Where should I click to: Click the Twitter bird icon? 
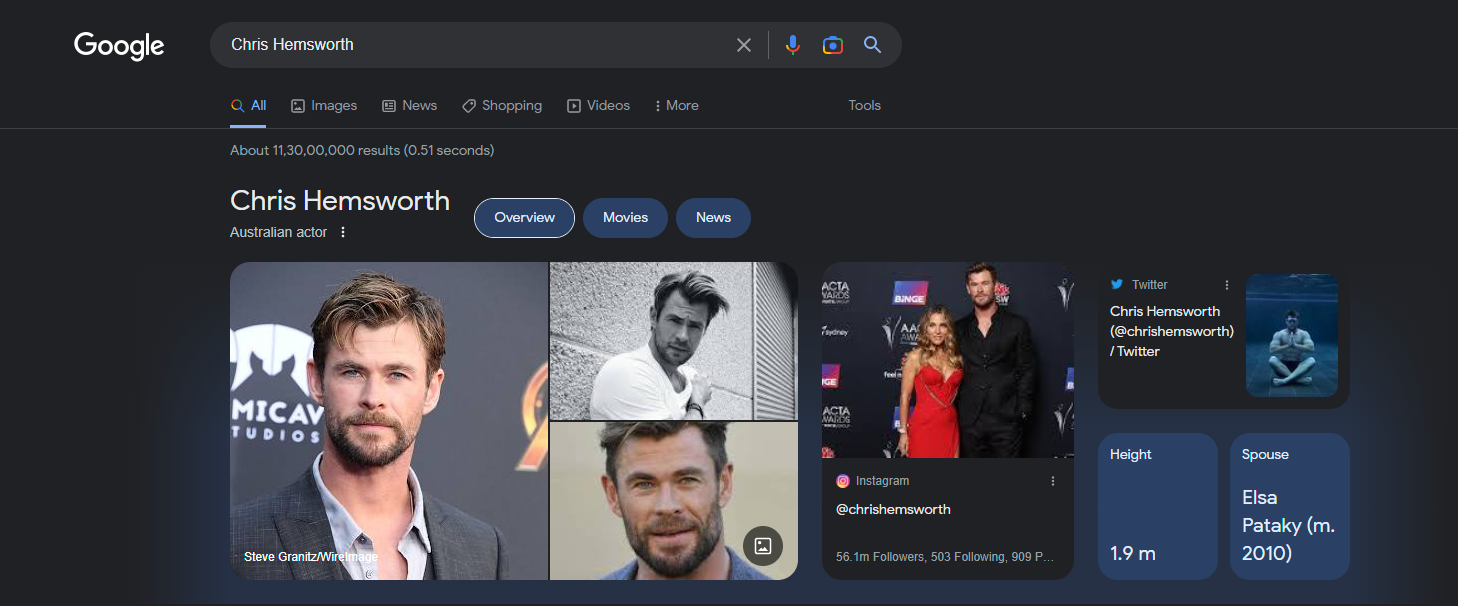point(1117,285)
